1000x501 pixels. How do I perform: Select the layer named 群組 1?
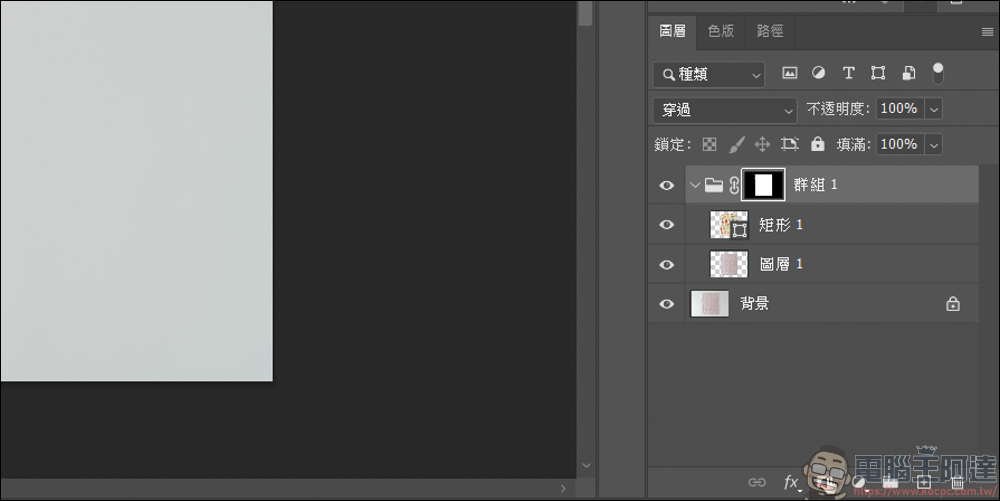(815, 185)
